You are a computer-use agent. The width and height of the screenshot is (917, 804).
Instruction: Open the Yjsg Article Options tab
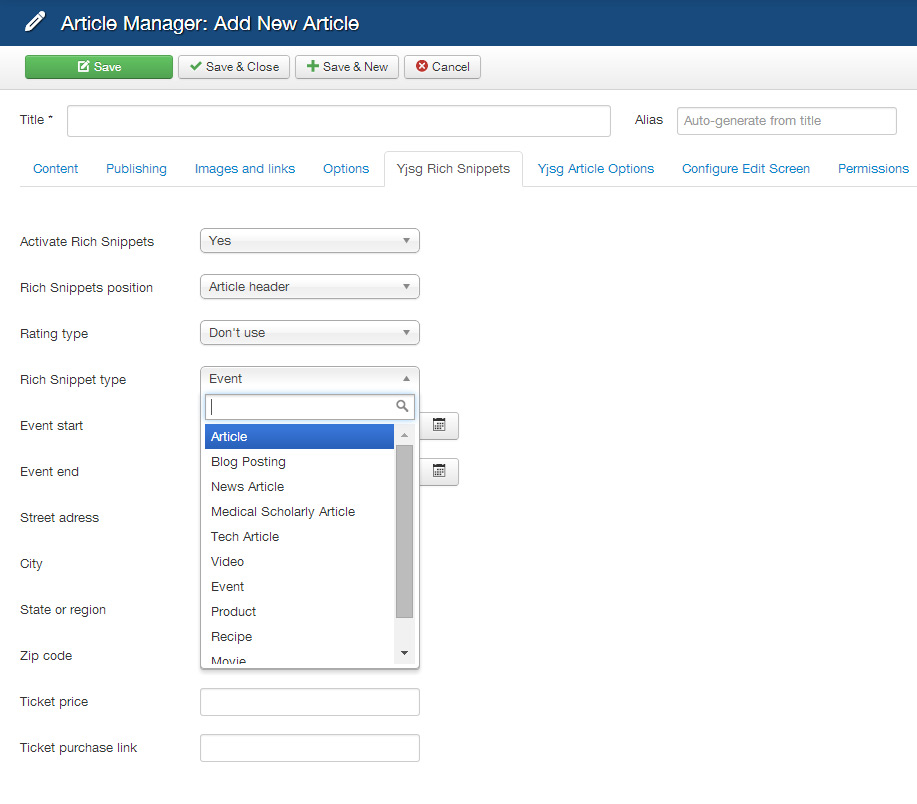click(595, 168)
